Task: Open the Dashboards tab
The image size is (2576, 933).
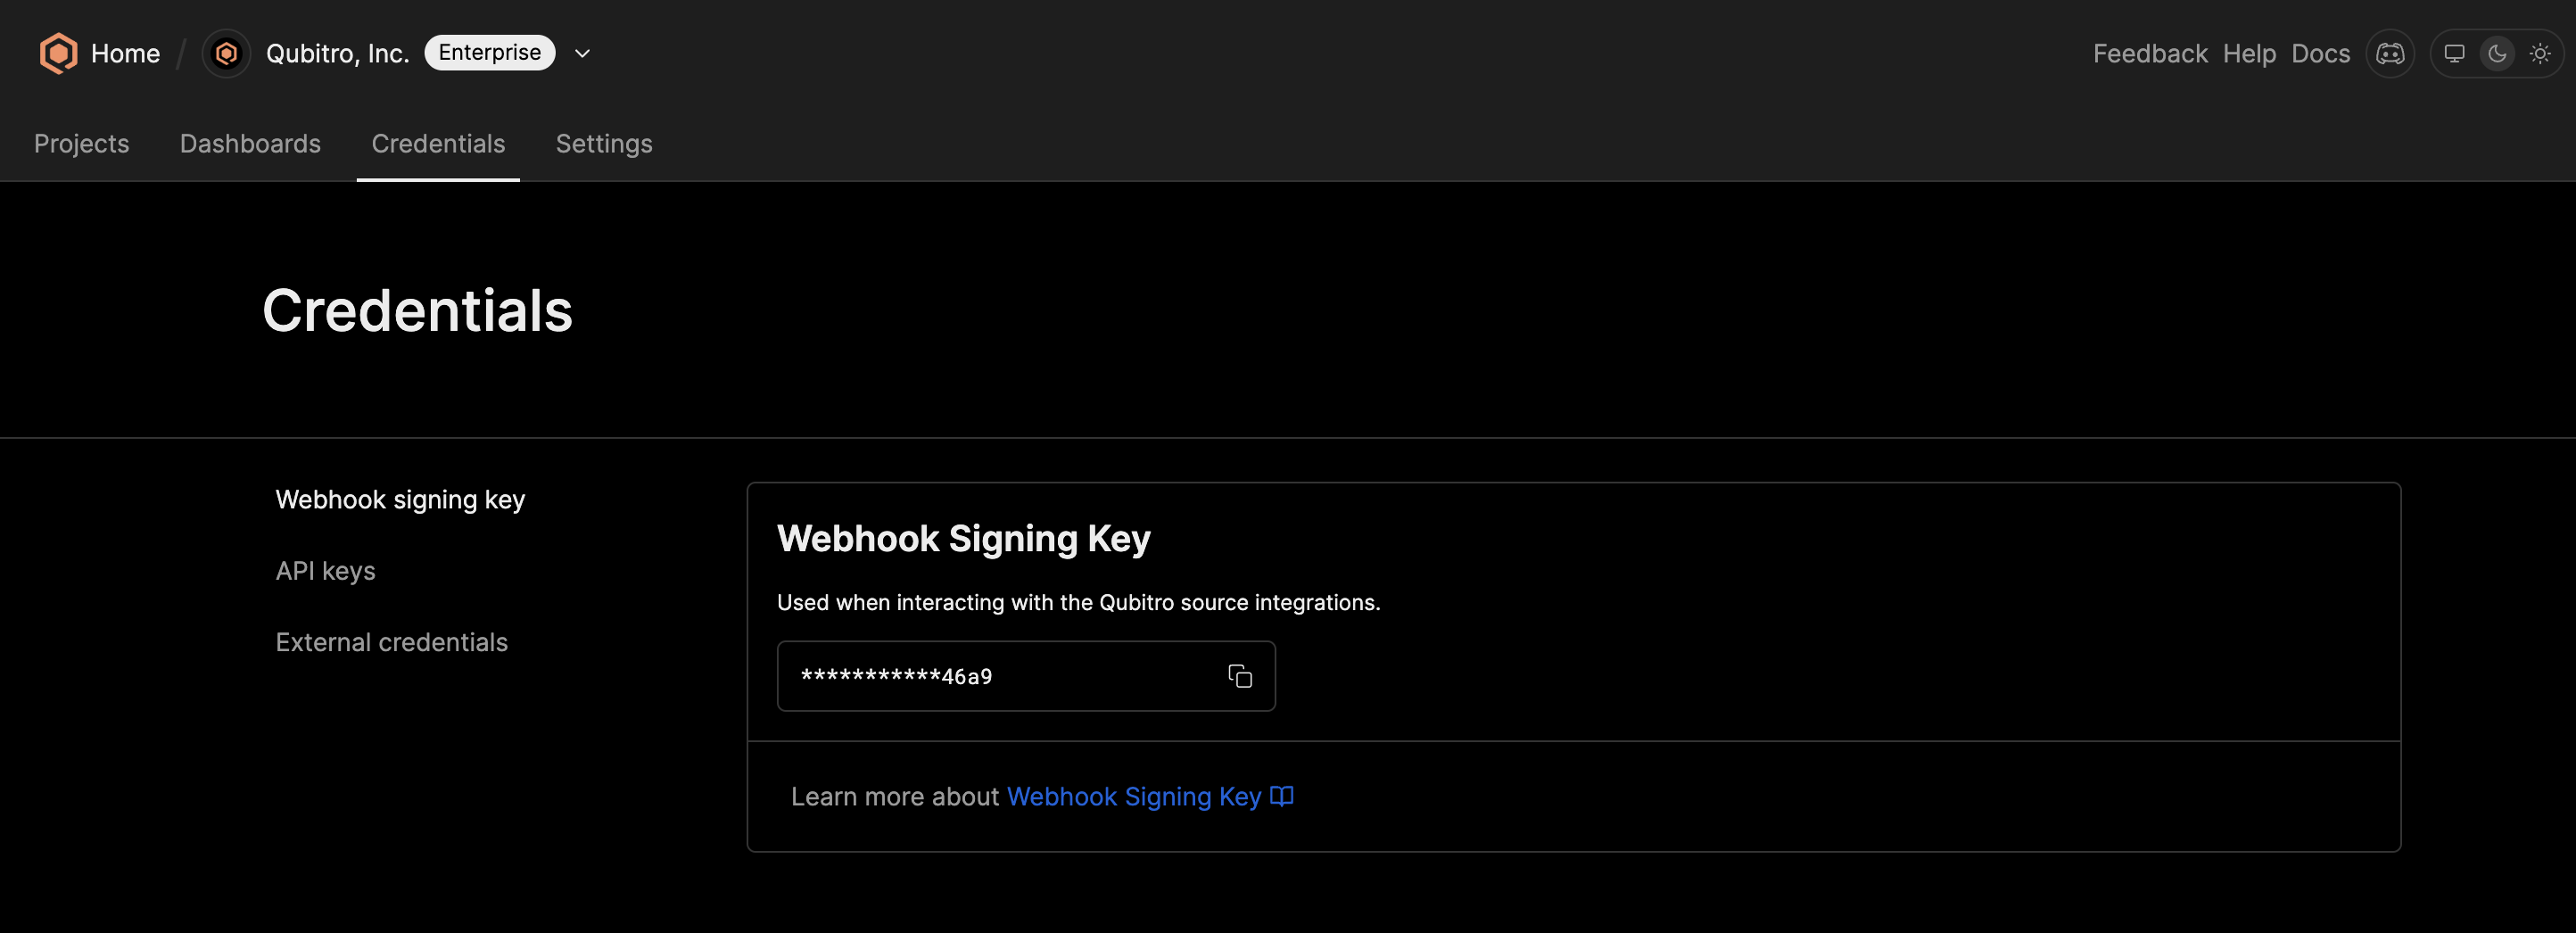Action: pyautogui.click(x=250, y=143)
